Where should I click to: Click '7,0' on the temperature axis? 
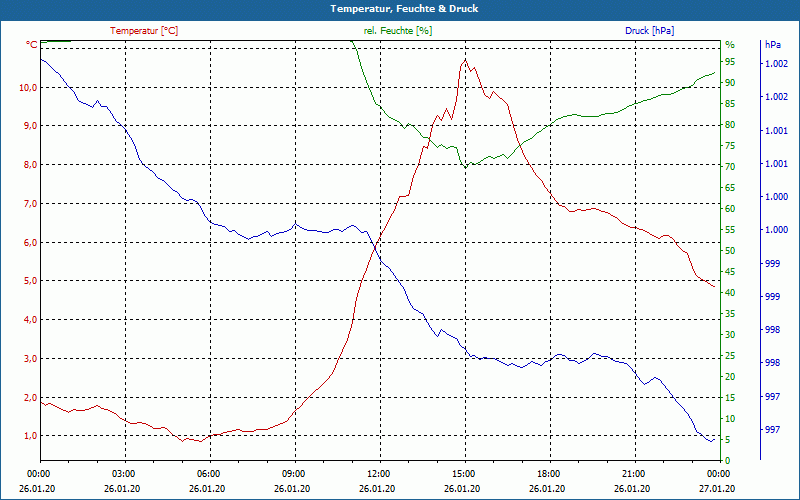coord(30,204)
